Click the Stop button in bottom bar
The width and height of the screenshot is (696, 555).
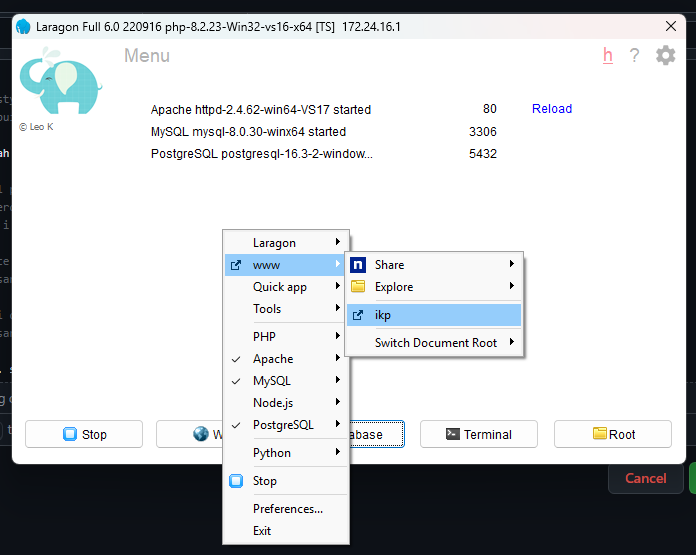[84, 434]
